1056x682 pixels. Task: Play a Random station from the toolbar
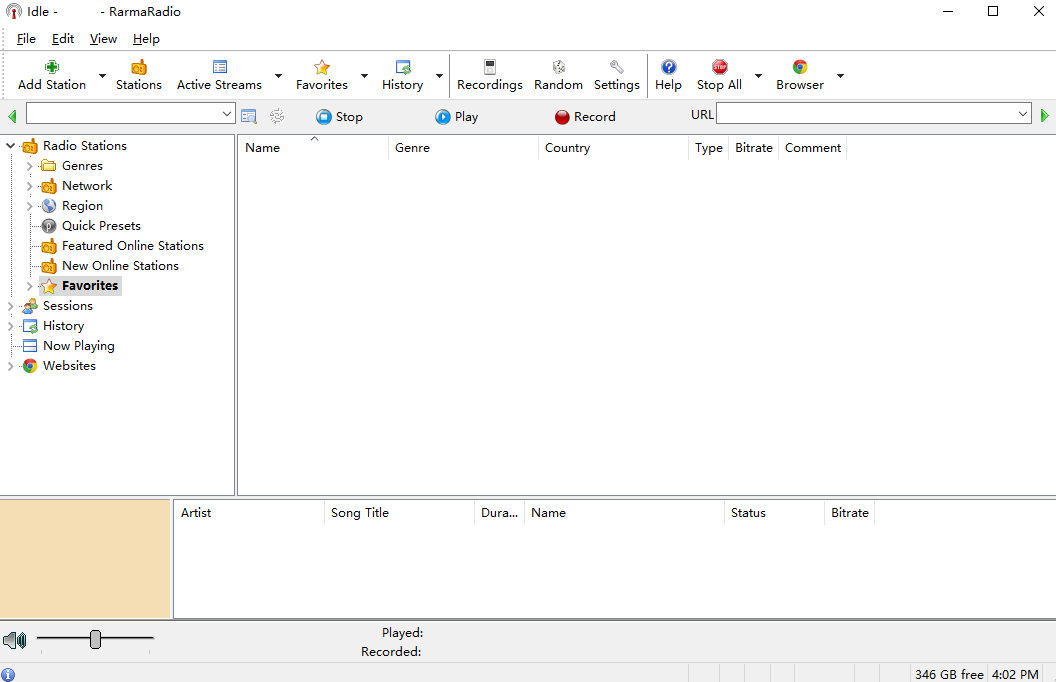coord(558,75)
